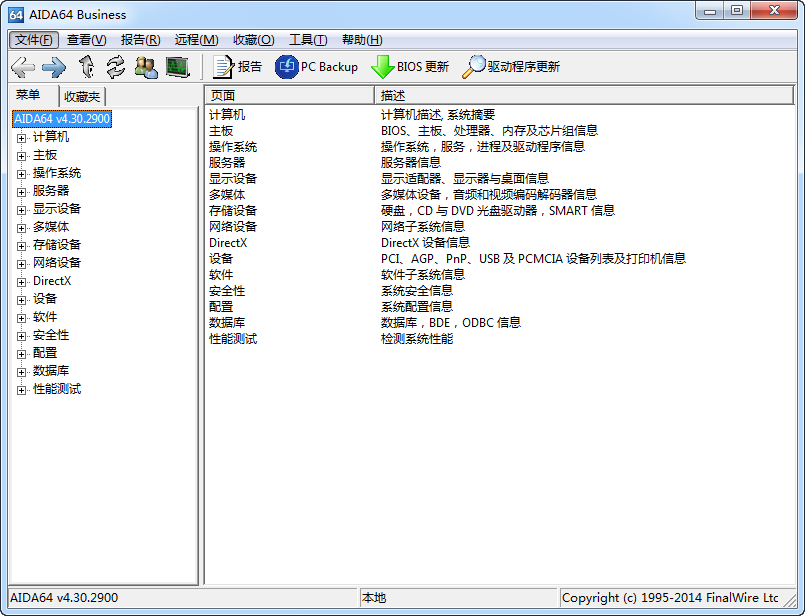This screenshot has width=805, height=616.
Task: Click the back navigation arrow
Action: (21, 67)
